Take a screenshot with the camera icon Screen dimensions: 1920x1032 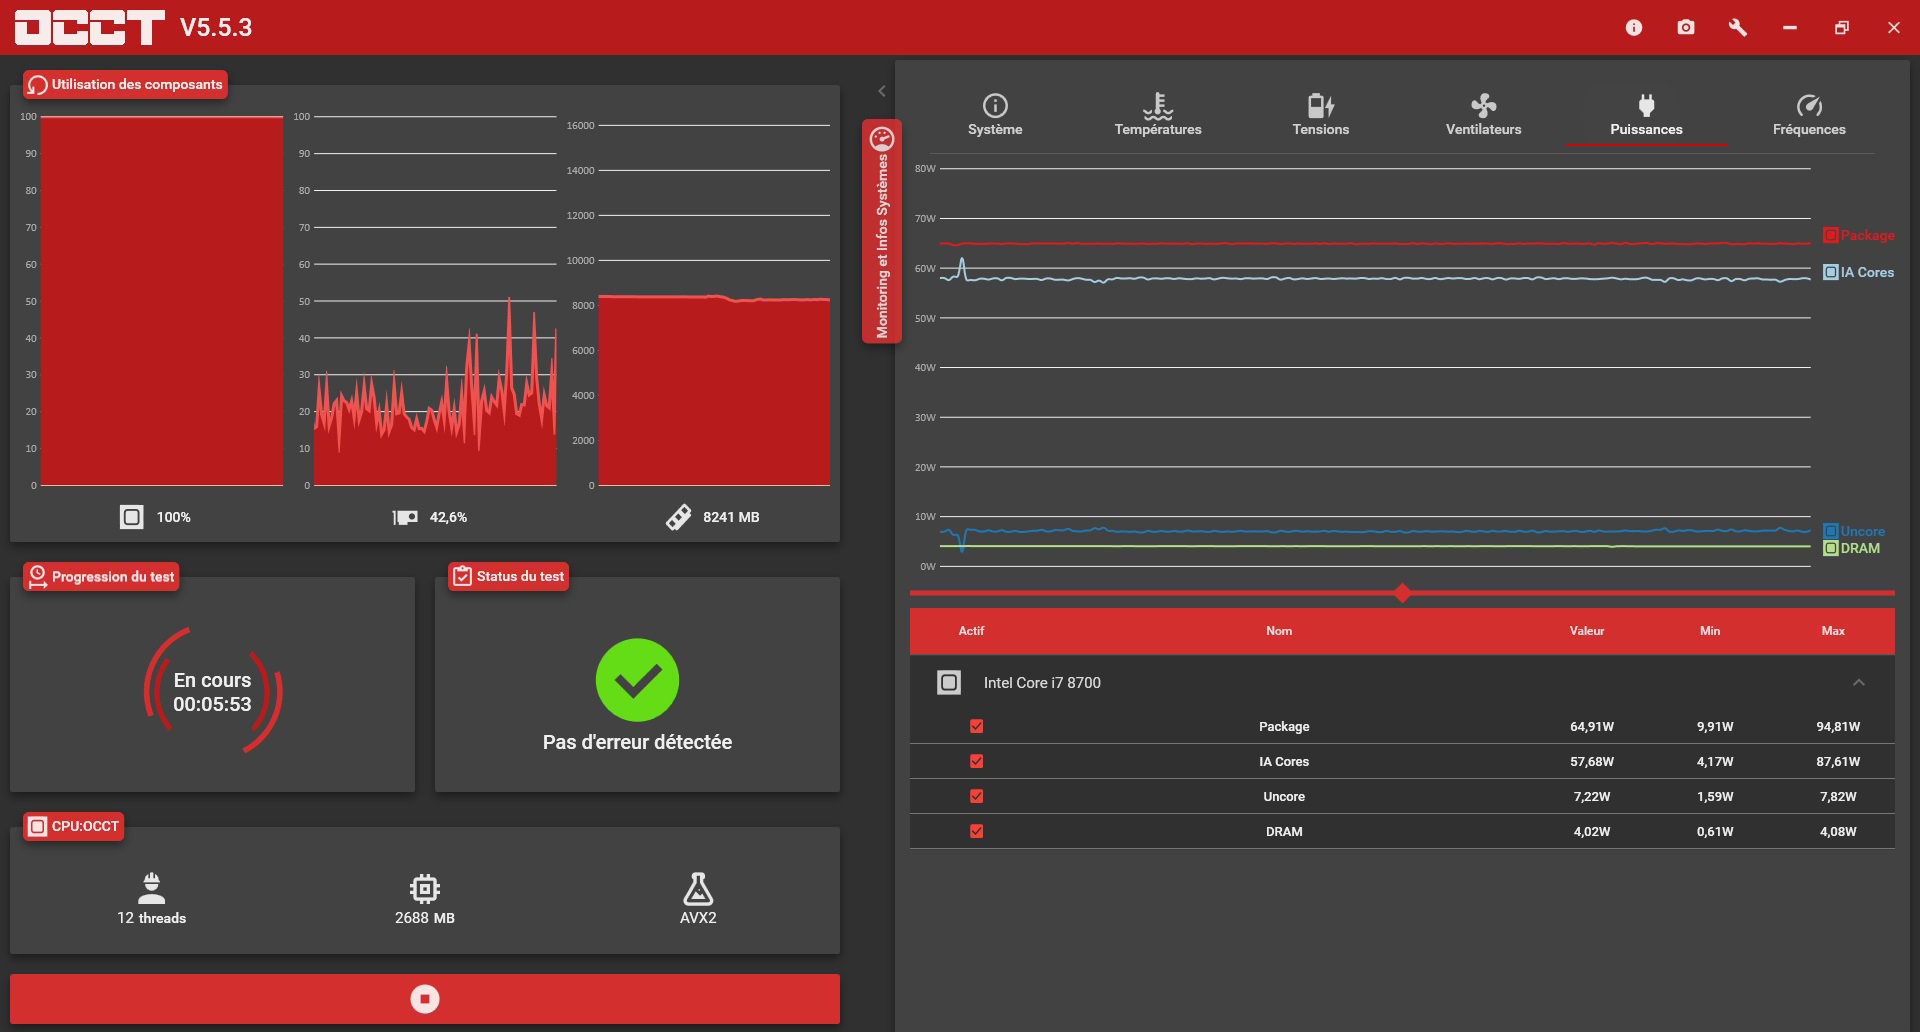click(1686, 28)
